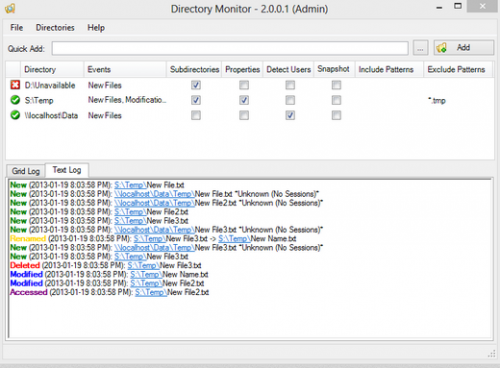Click the Subdirectories column header
The width and height of the screenshot is (500, 368).
pyautogui.click(x=194, y=69)
